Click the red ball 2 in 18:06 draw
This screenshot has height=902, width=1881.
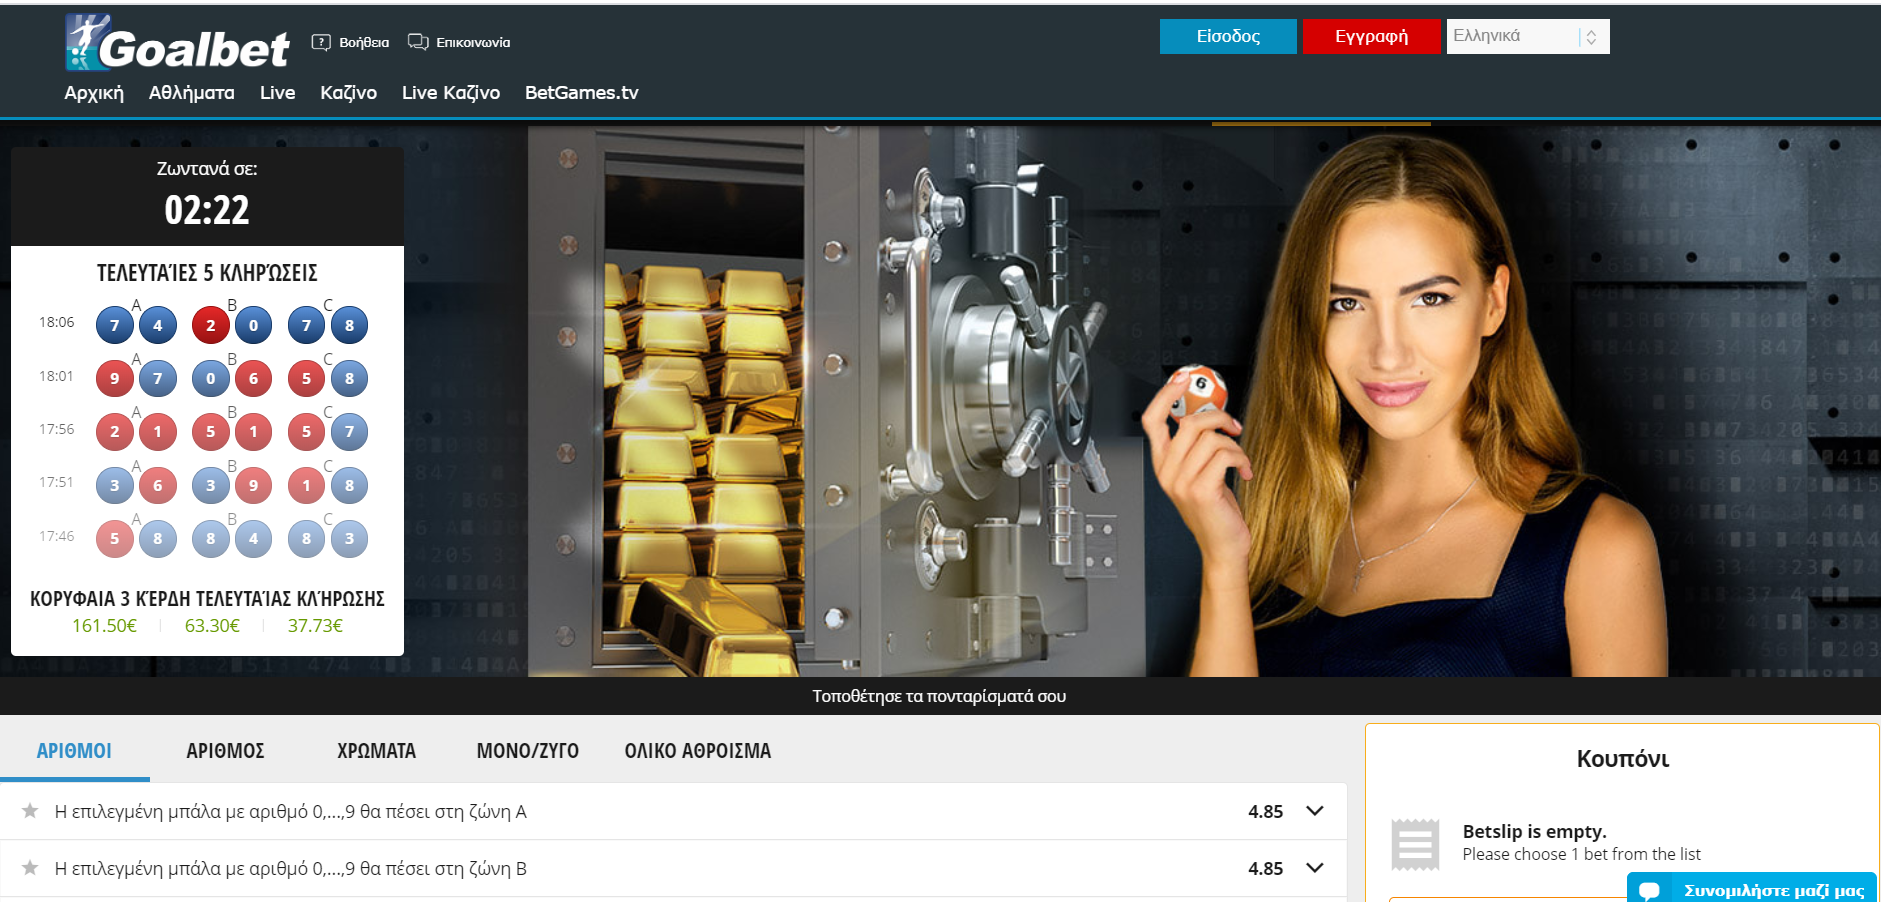210,325
